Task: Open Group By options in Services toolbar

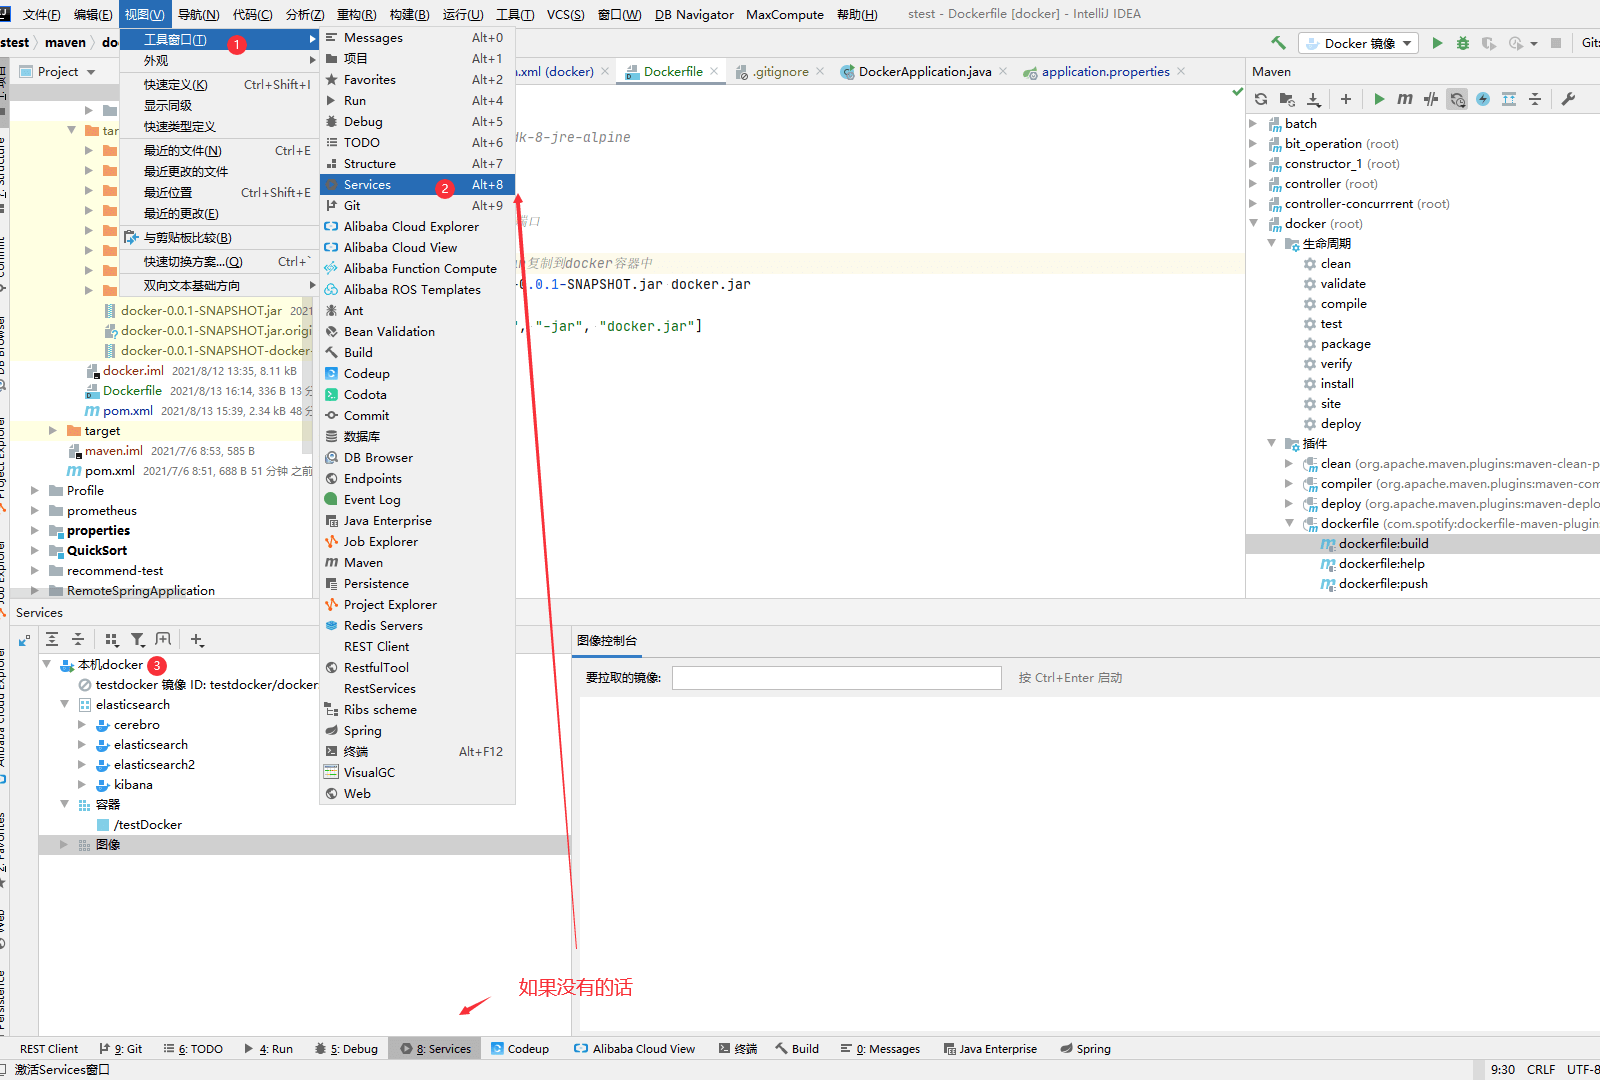Action: [112, 639]
